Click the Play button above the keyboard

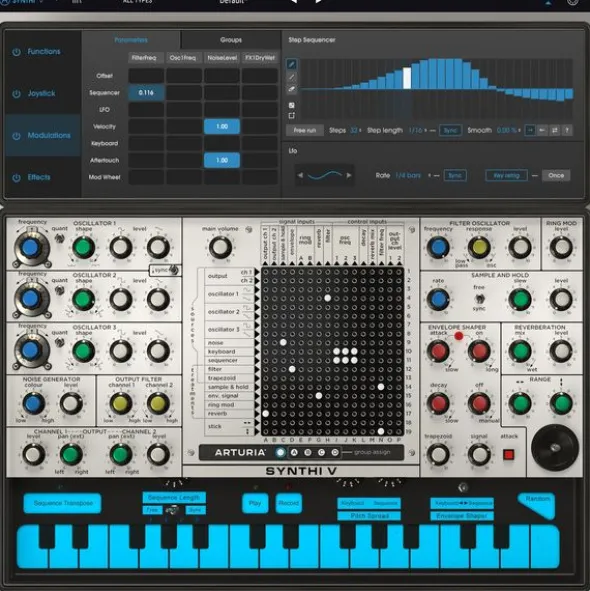255,503
